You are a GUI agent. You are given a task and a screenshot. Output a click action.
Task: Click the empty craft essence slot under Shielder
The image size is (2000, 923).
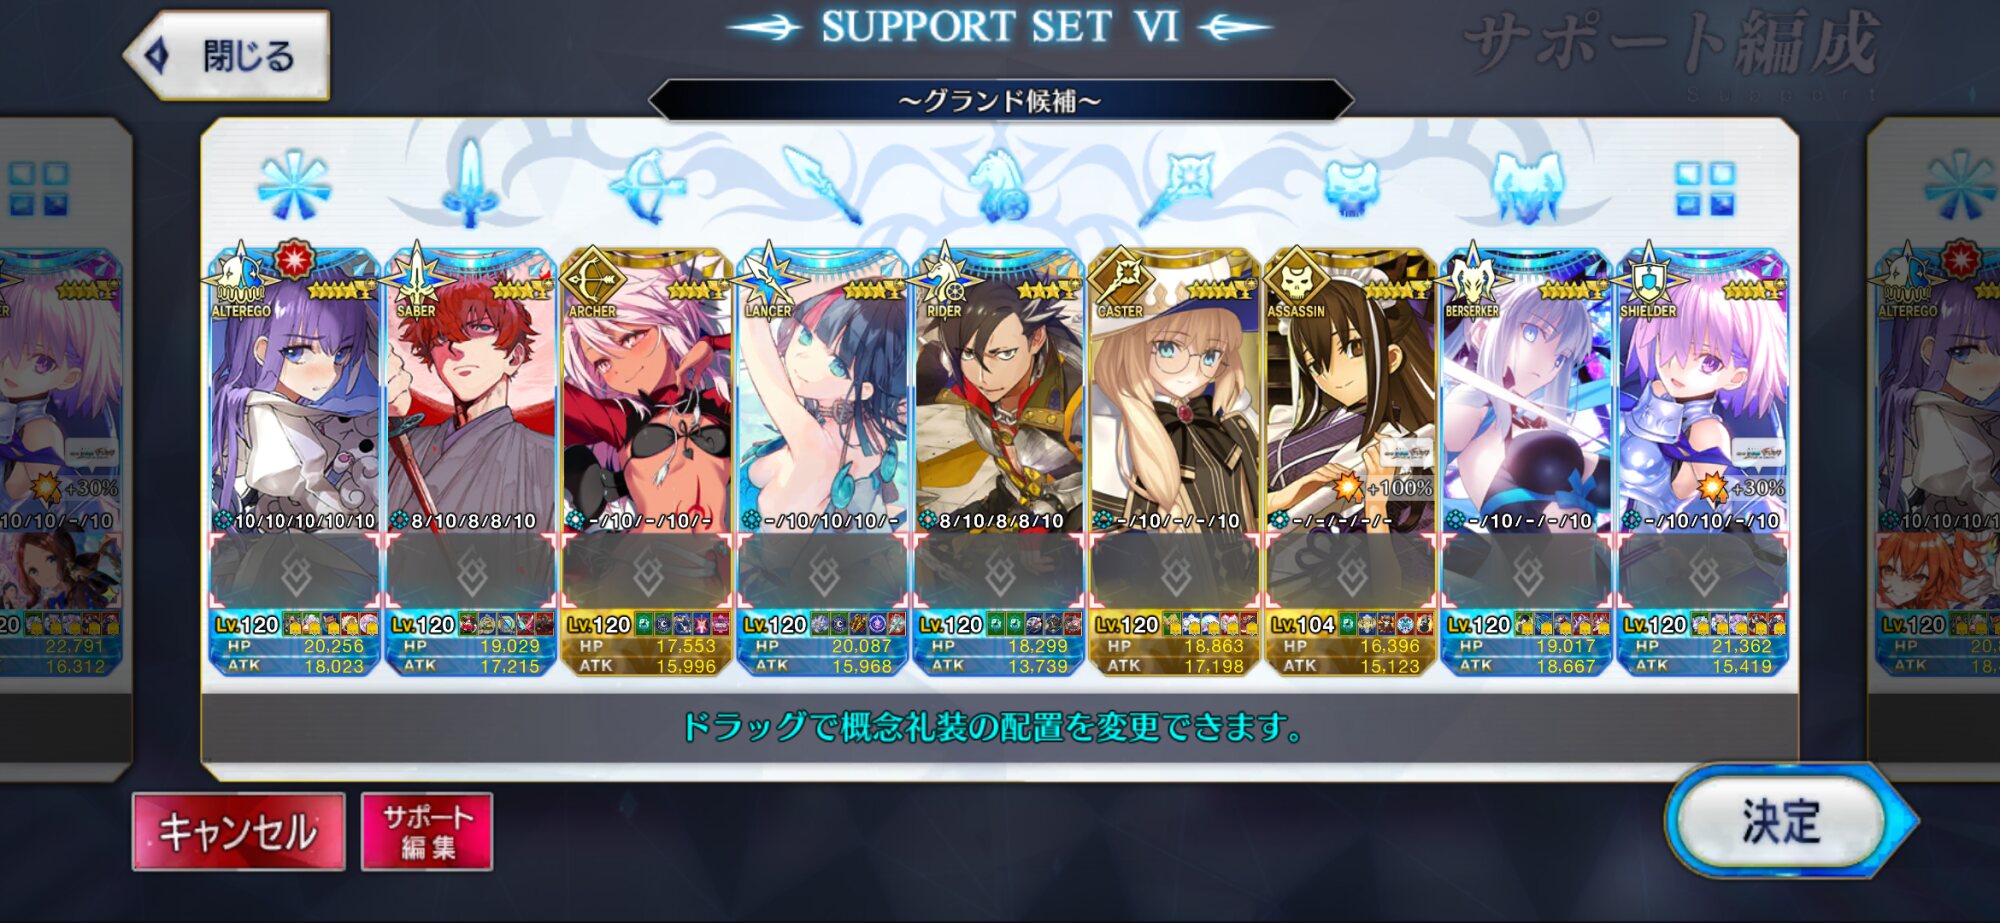click(1703, 572)
